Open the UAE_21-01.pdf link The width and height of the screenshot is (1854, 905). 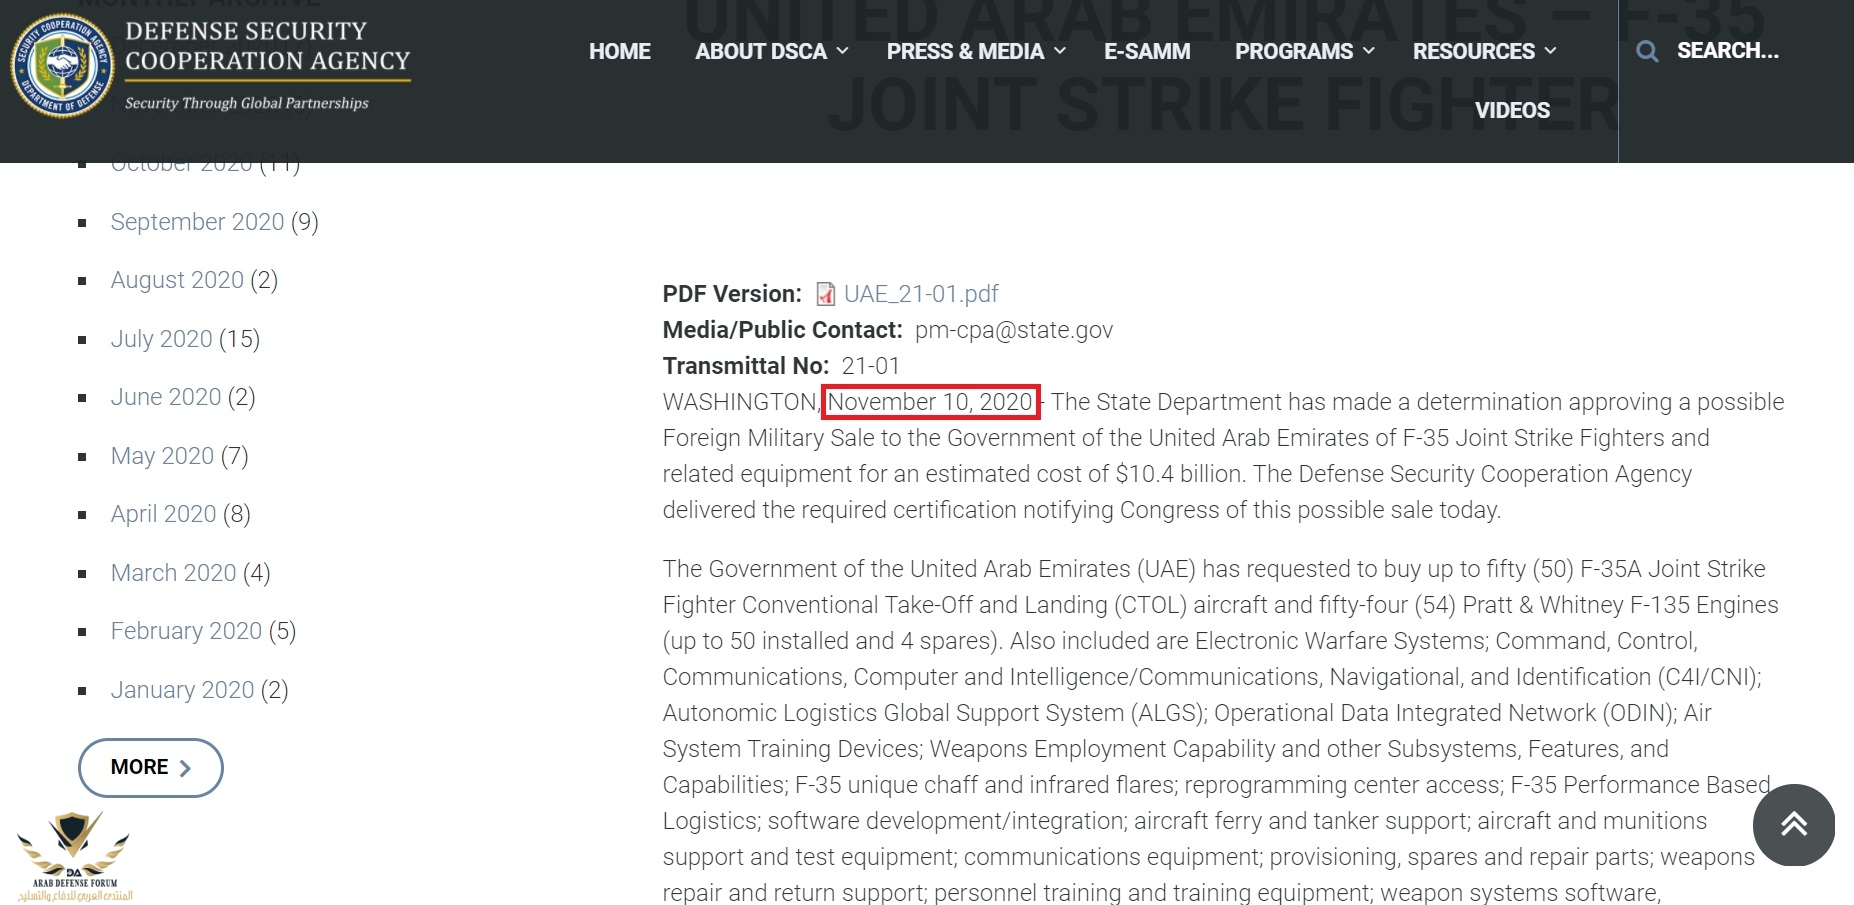(x=921, y=294)
